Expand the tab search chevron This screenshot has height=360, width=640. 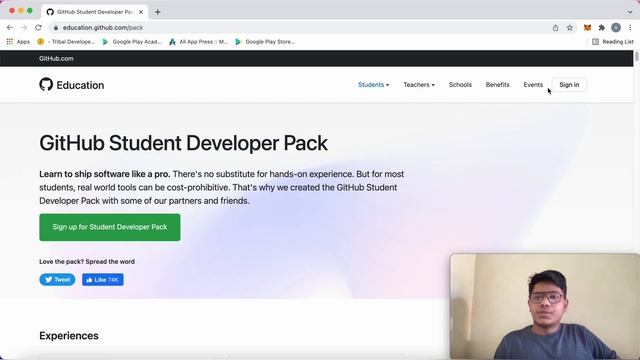click(x=630, y=12)
